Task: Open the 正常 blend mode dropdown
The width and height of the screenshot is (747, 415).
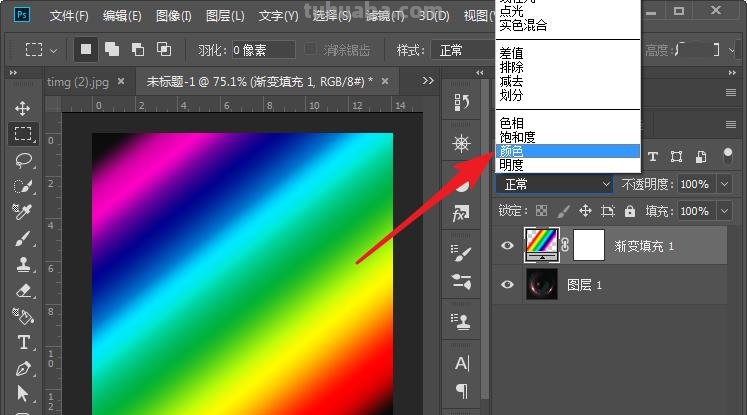Action: click(x=555, y=184)
